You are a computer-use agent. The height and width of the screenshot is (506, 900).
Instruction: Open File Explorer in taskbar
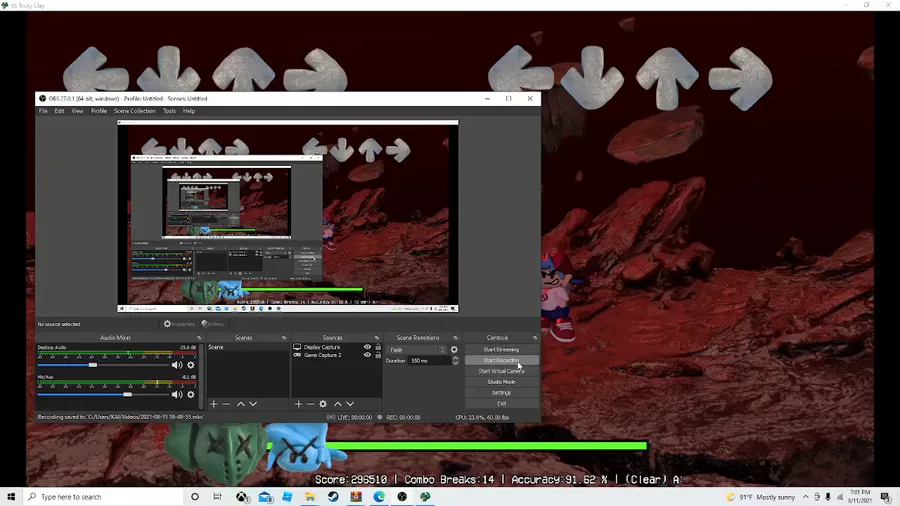[310, 497]
